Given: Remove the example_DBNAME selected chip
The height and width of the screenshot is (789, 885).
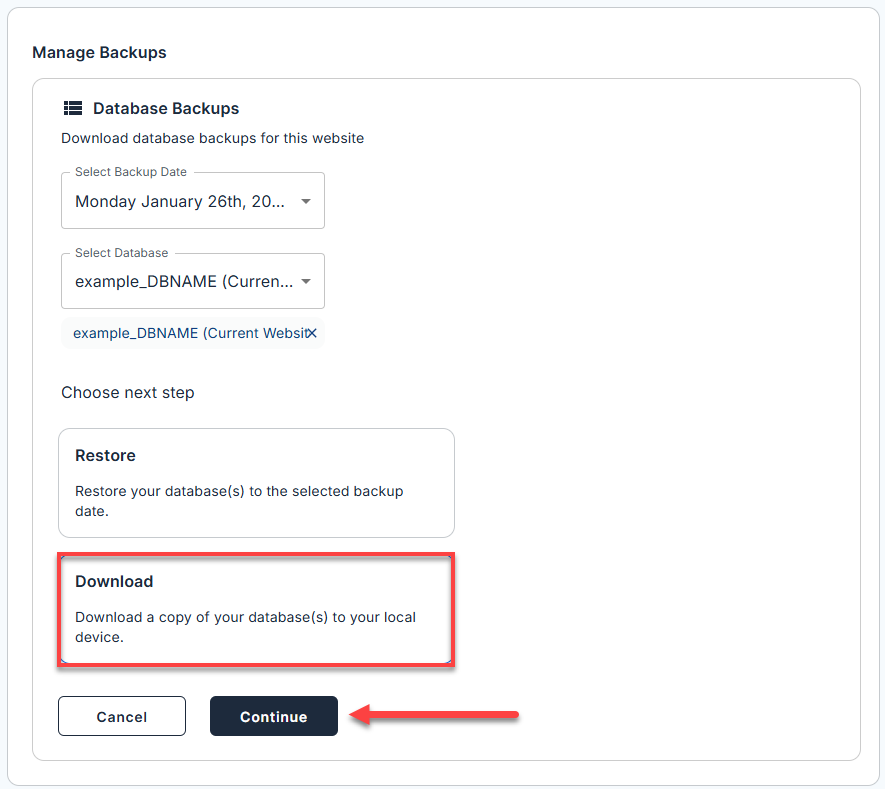Looking at the screenshot, I should pos(310,333).
